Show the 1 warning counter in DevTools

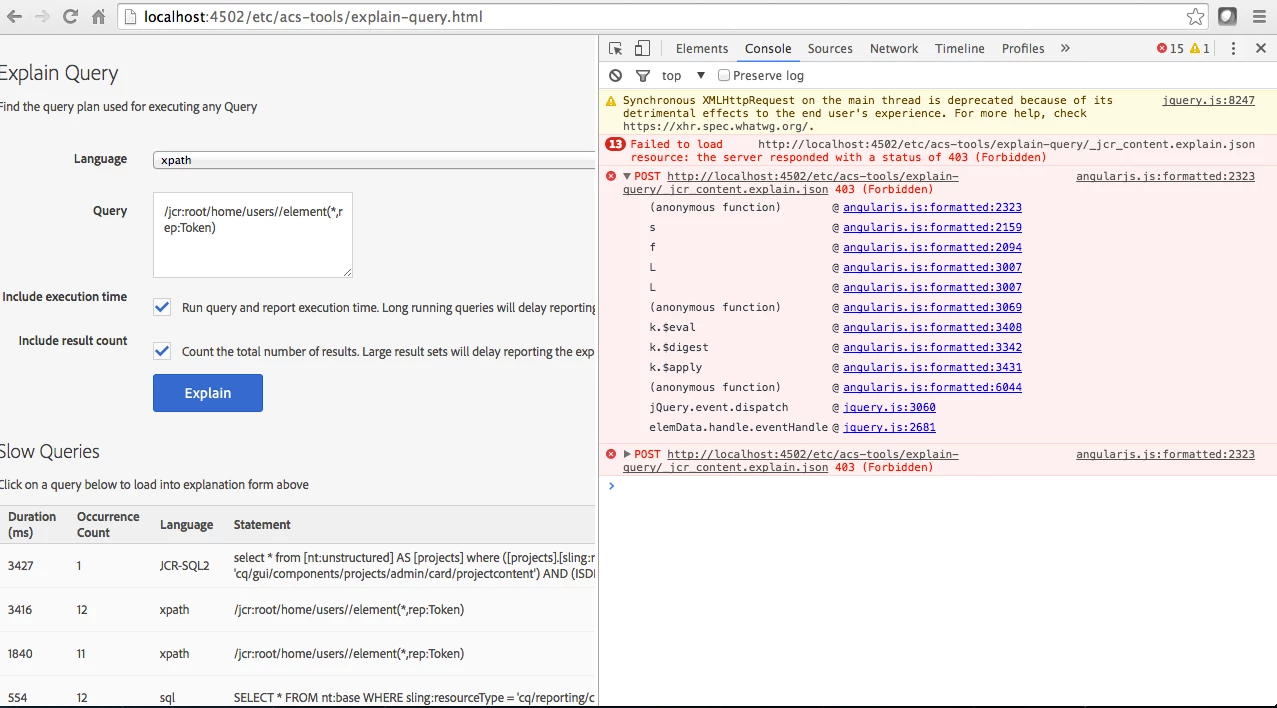pyautogui.click(x=1200, y=48)
